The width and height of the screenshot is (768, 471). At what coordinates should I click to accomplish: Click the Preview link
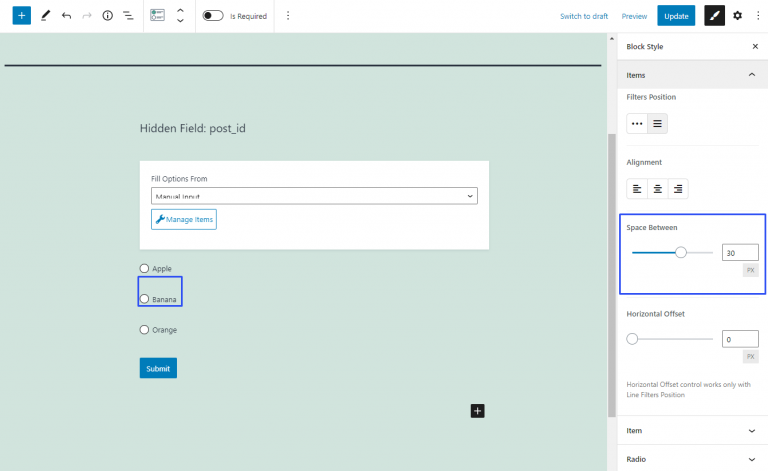pos(634,16)
